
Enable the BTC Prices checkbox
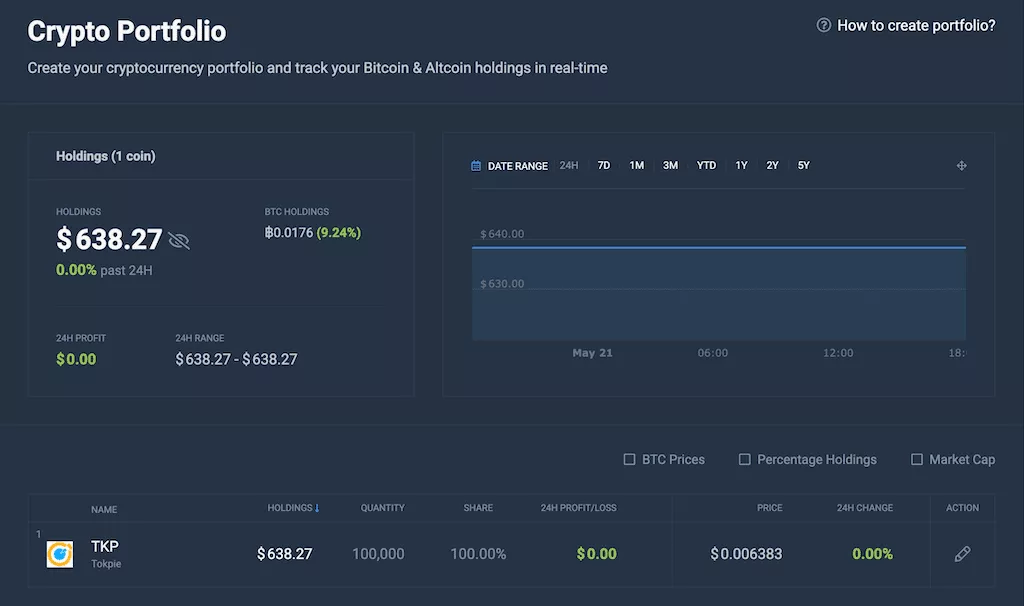click(x=630, y=459)
